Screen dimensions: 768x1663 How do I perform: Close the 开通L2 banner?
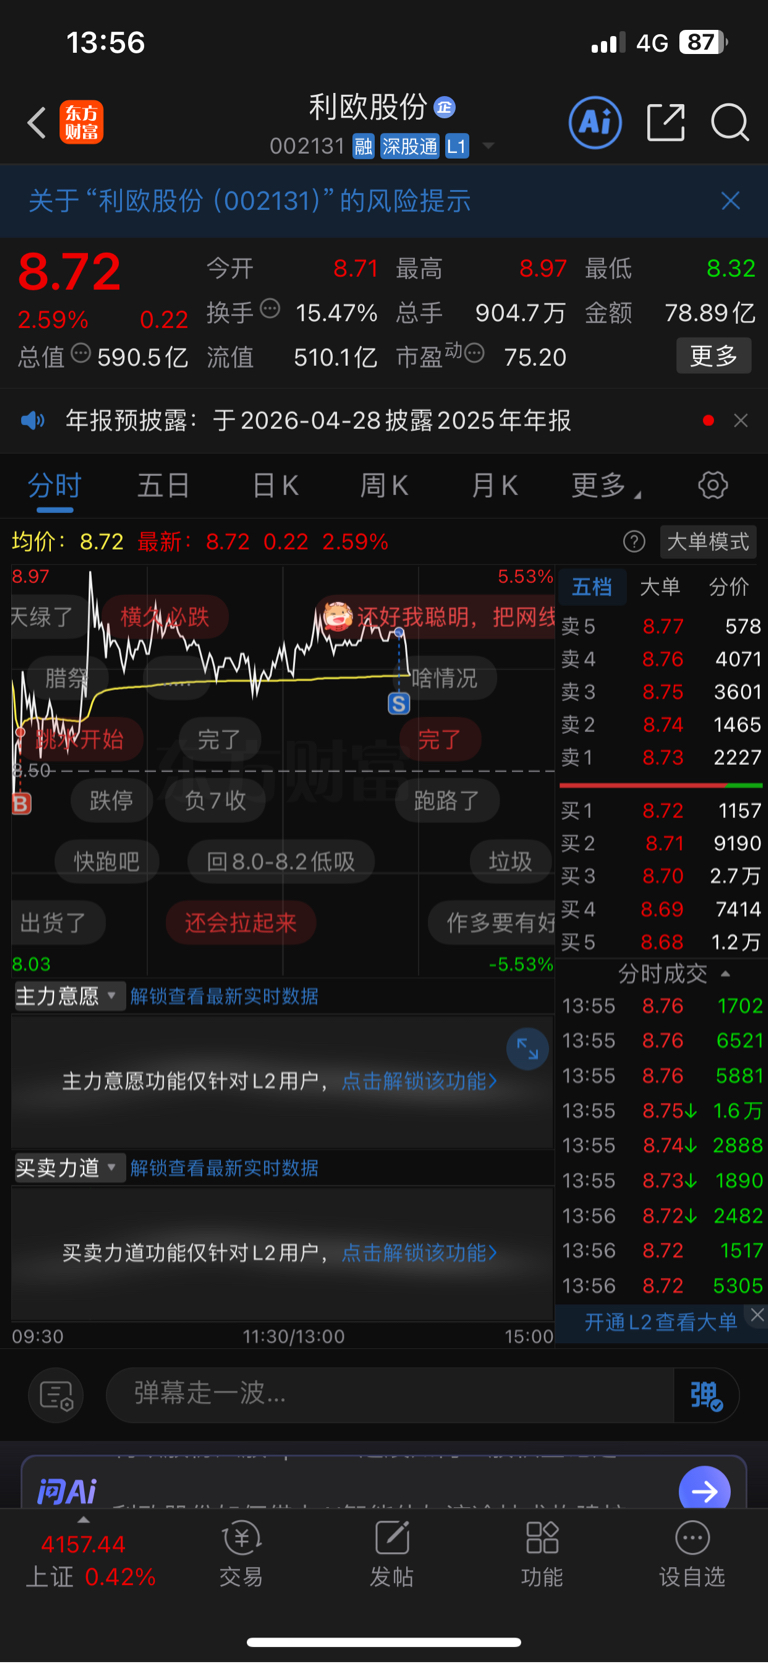[757, 1316]
